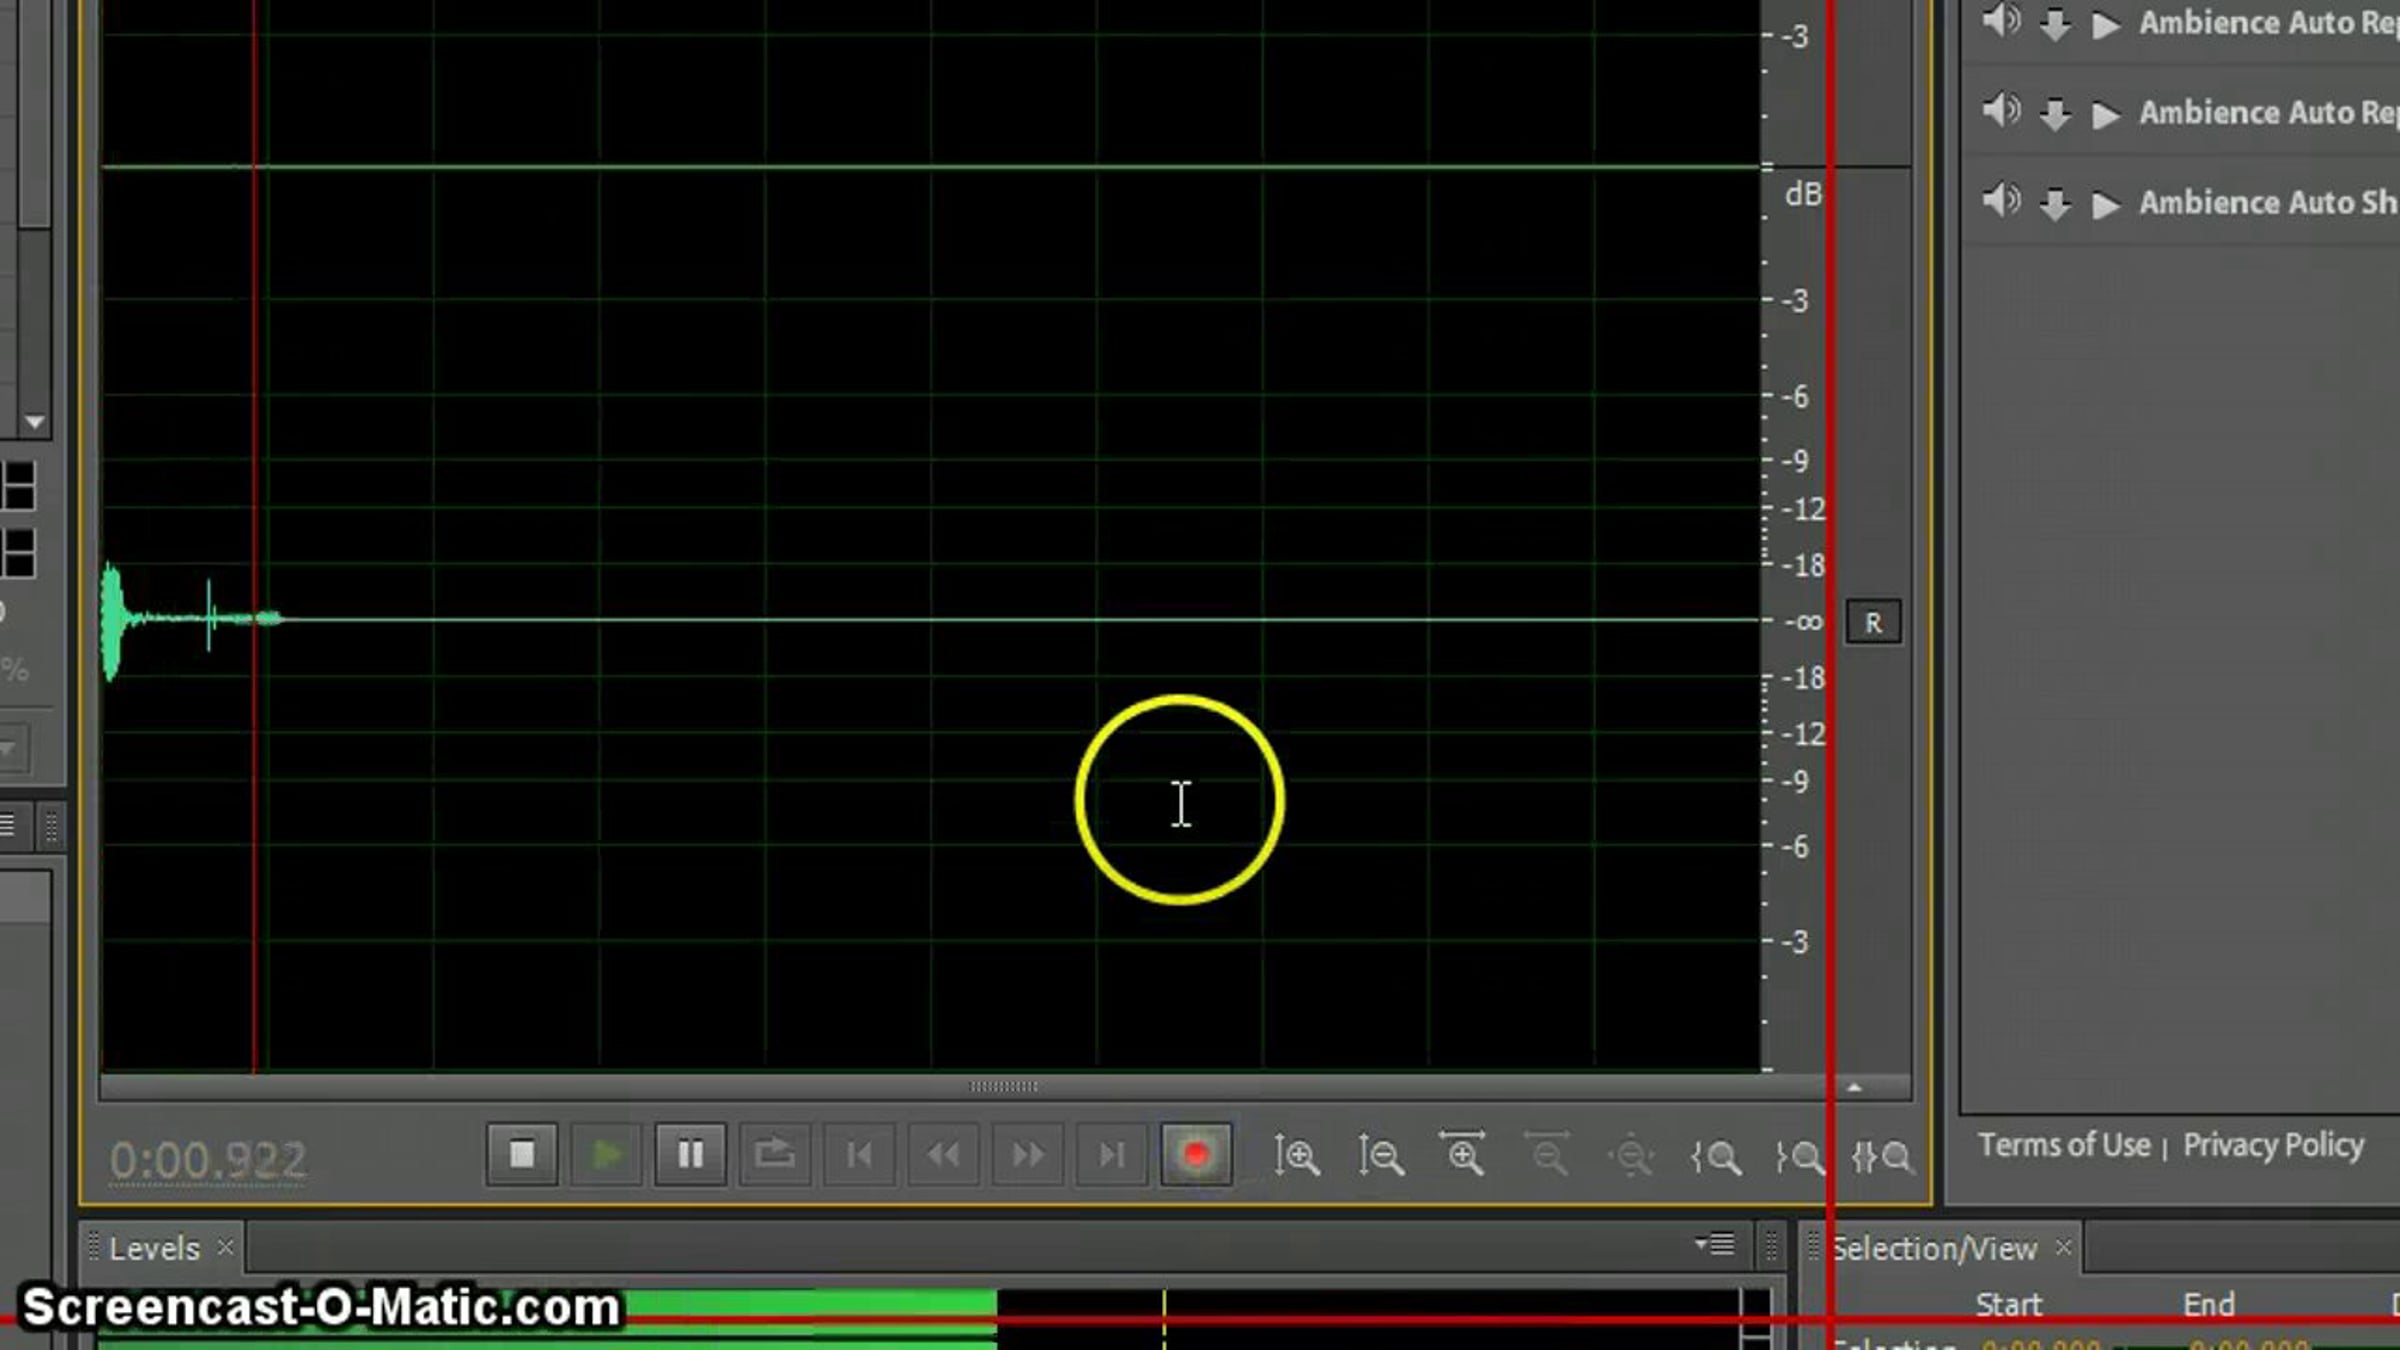This screenshot has width=2400, height=1350.
Task: Click the Stop transport button
Action: point(521,1155)
